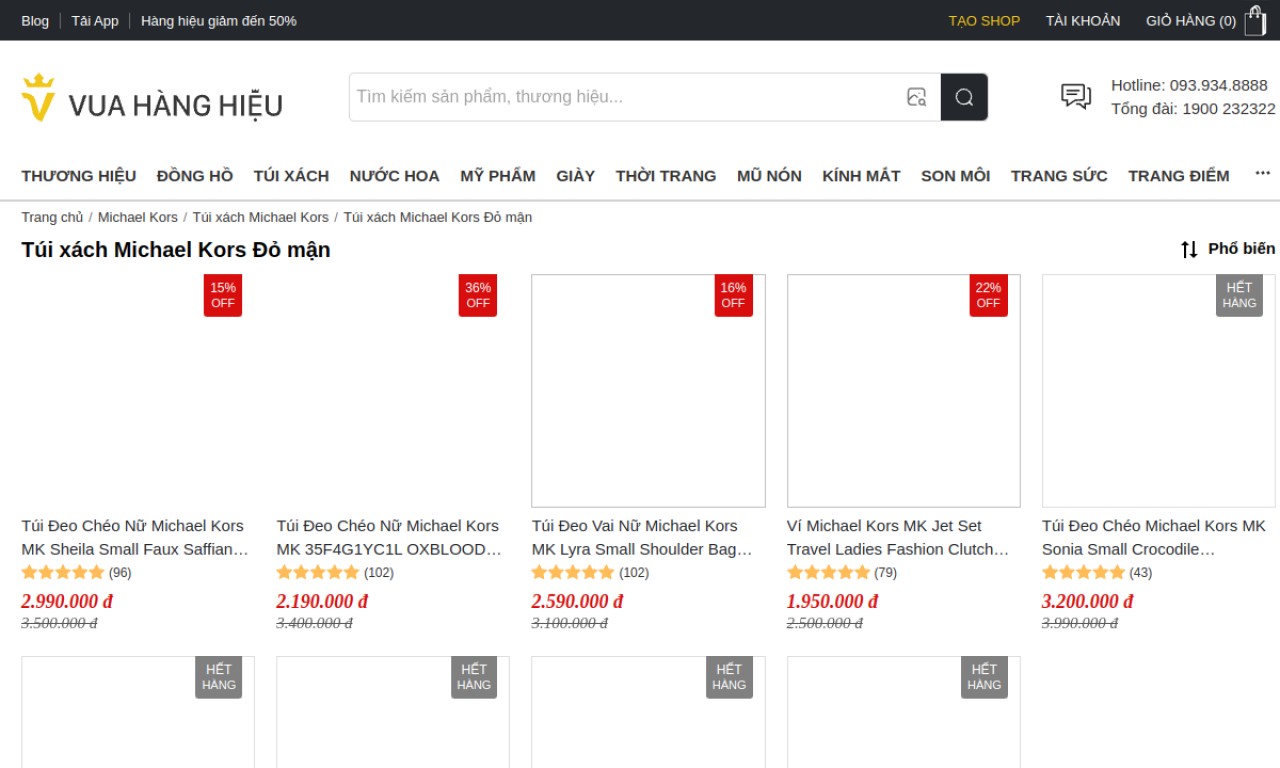Viewport: 1280px width, 768px height.
Task: Click star rating of Jet Set Travel clutch
Action: point(829,573)
